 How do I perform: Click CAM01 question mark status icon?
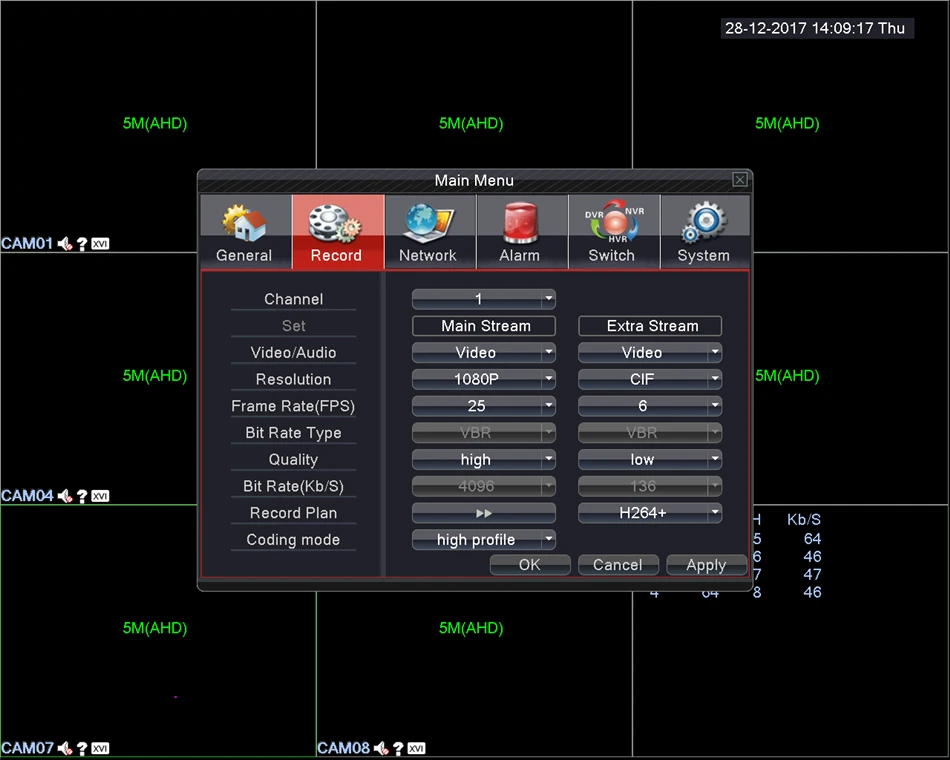[x=82, y=244]
